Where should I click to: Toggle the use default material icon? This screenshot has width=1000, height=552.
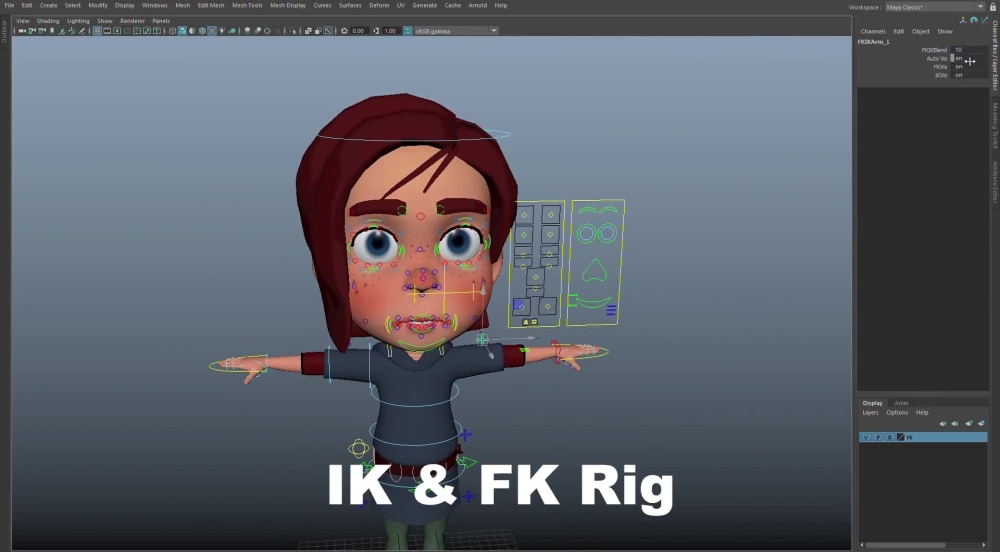[192, 31]
